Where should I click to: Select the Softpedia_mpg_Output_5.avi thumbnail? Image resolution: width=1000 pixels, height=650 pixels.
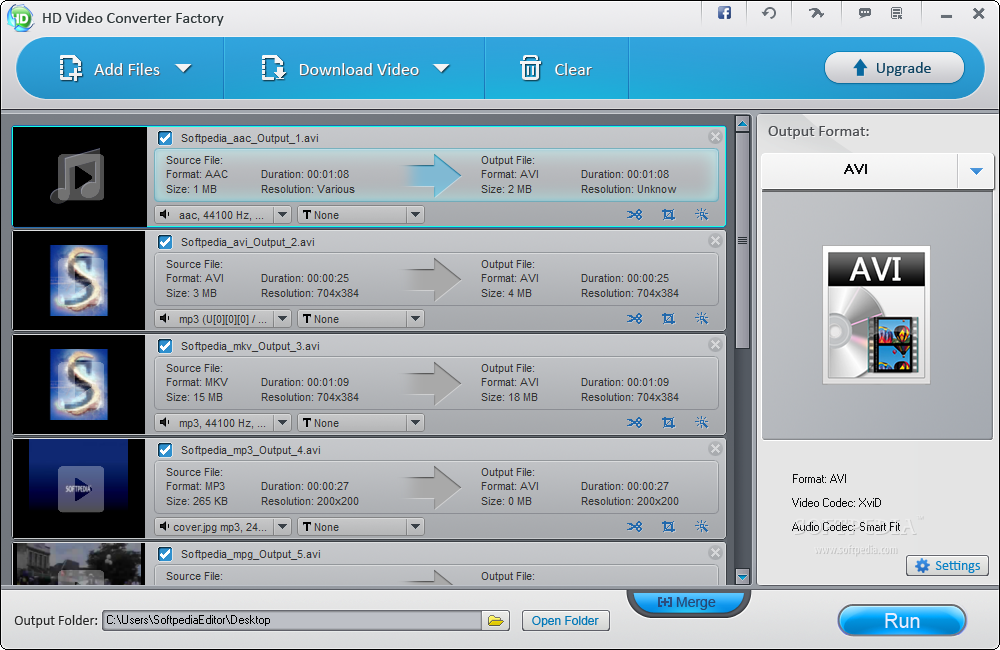coord(79,563)
